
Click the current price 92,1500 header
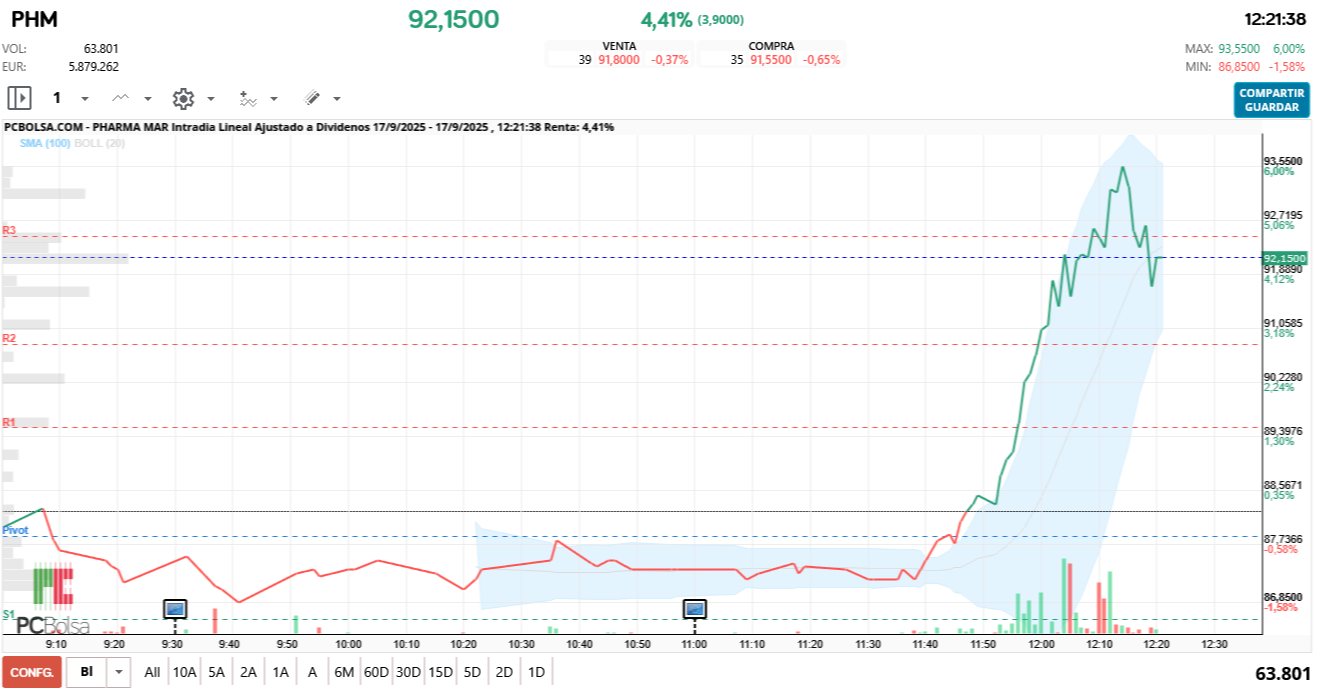tap(453, 19)
